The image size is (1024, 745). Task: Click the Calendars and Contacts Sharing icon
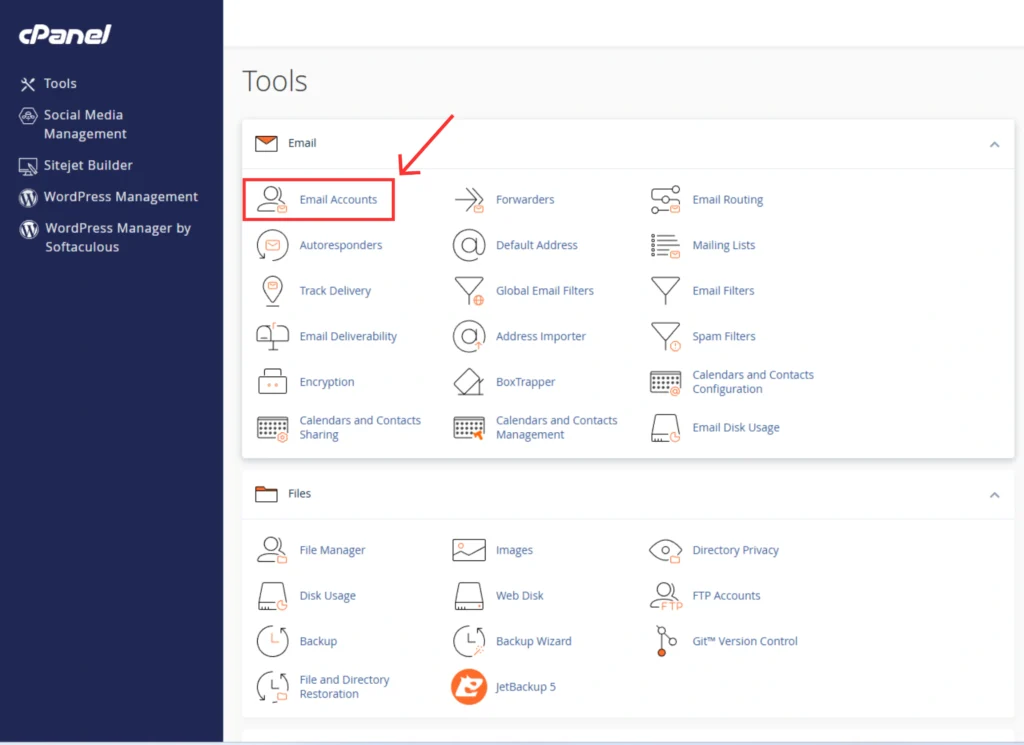(272, 428)
